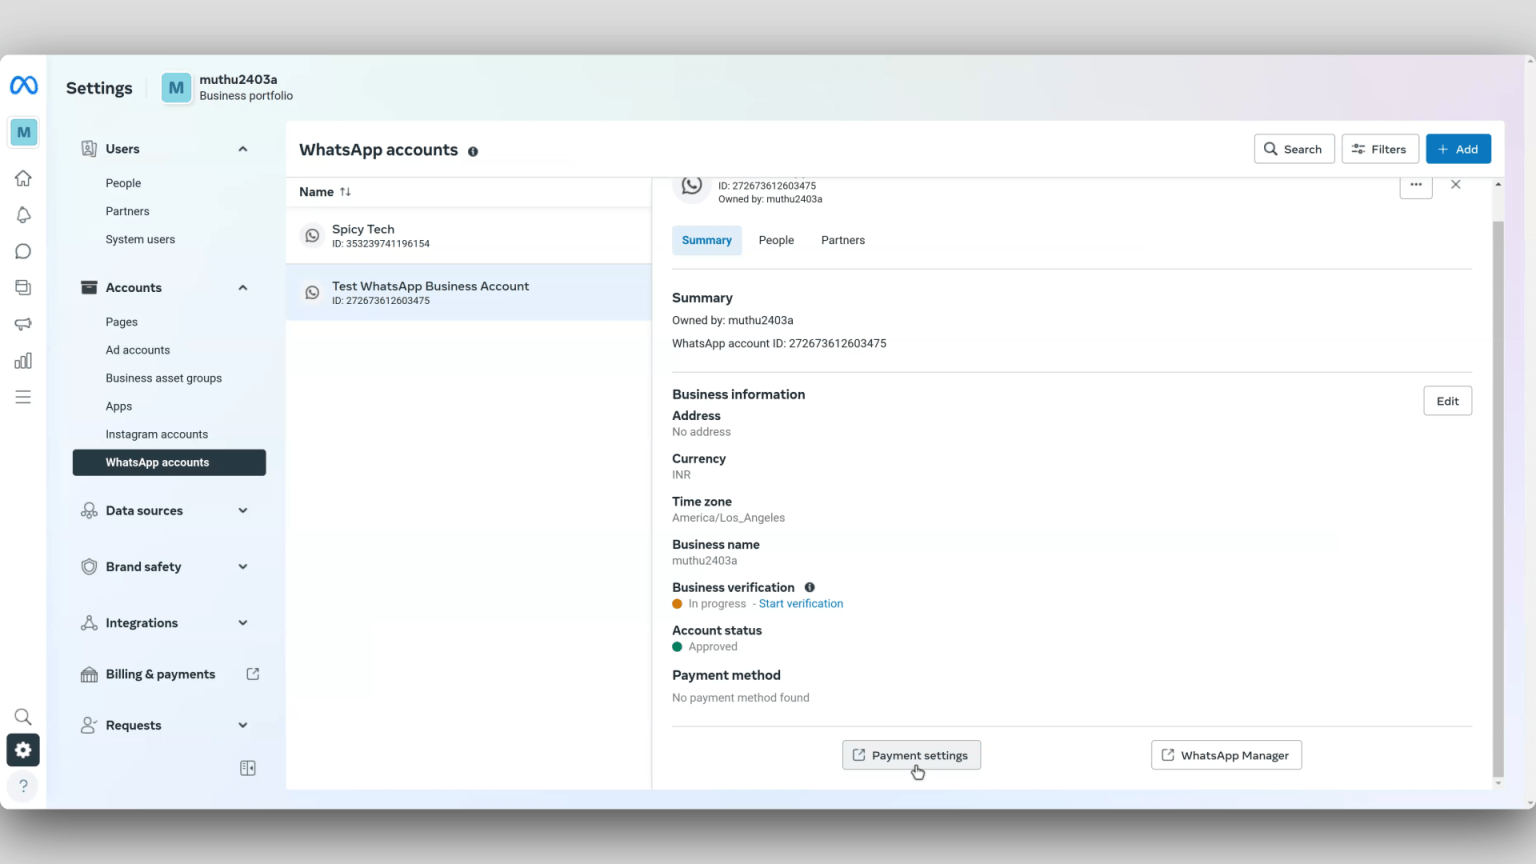Click the search magnifier in left rail
The height and width of the screenshot is (864, 1536).
23,716
